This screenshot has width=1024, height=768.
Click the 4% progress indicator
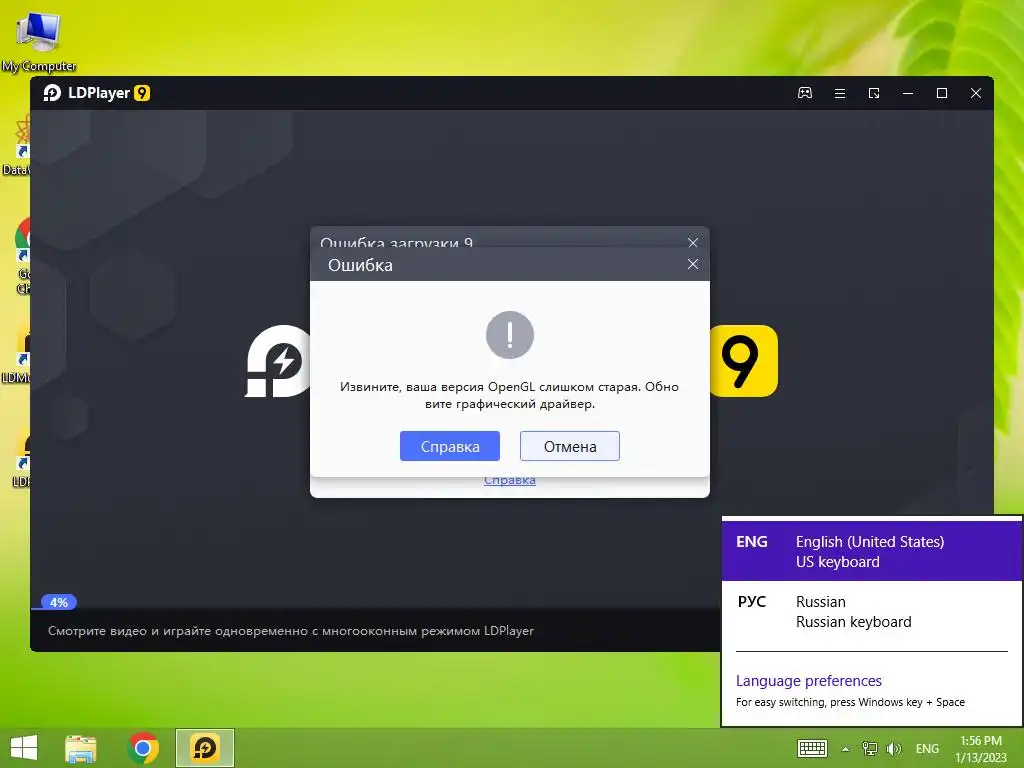pos(59,602)
